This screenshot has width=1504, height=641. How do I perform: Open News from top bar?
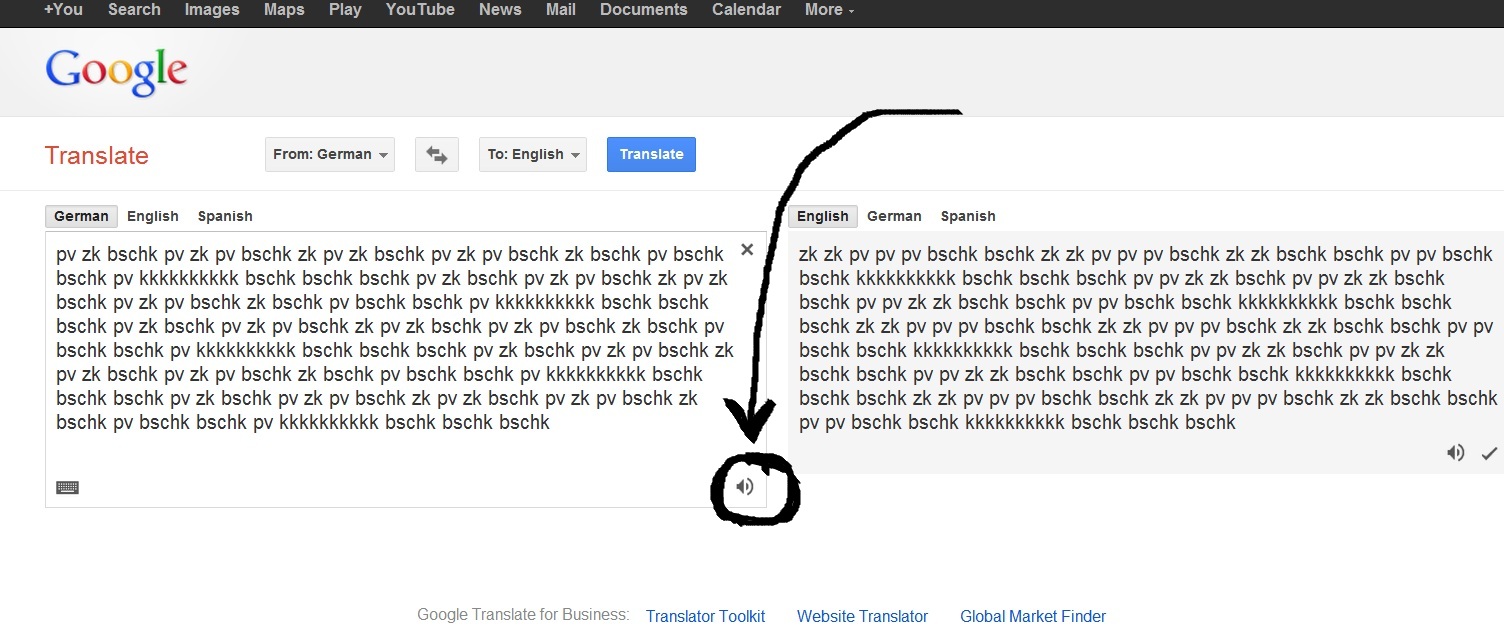500,10
